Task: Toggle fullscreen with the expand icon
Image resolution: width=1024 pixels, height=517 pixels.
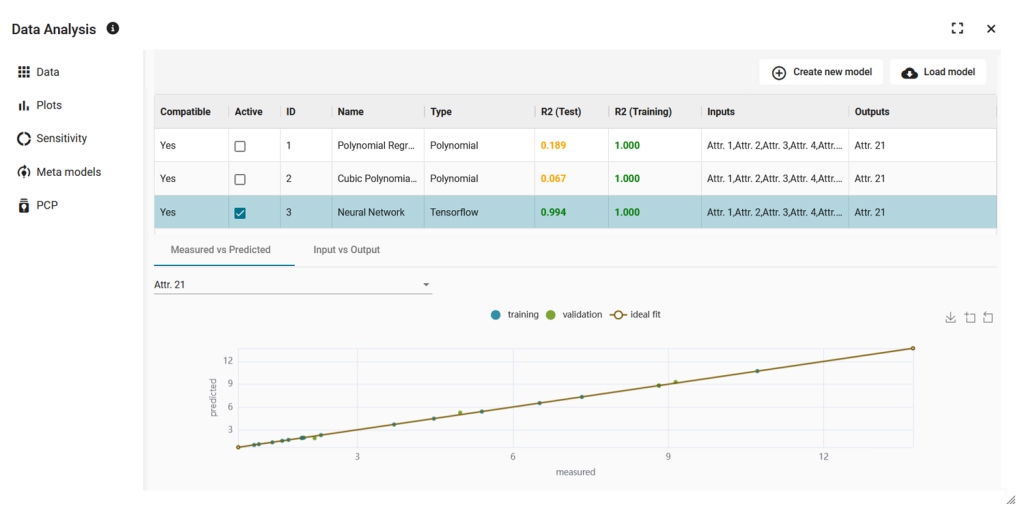Action: pyautogui.click(x=957, y=28)
